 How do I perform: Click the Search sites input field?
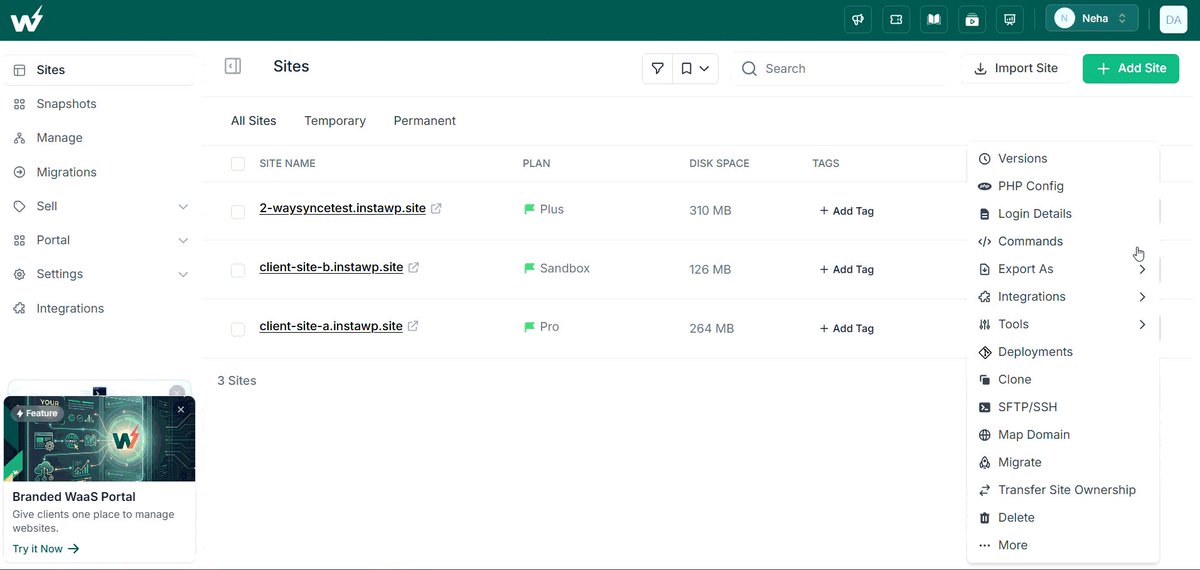click(840, 69)
